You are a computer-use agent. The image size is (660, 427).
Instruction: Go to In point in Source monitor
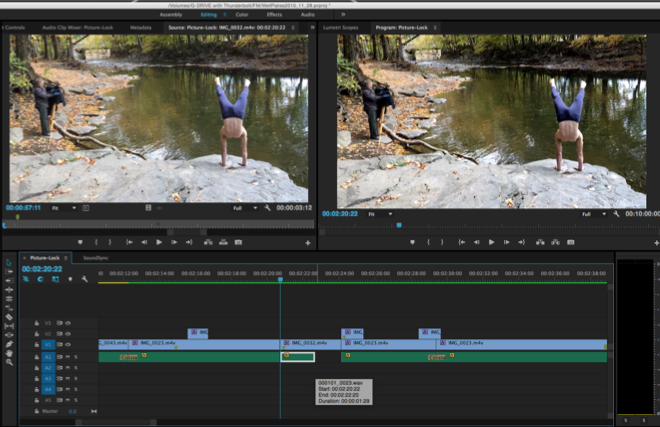[129, 242]
